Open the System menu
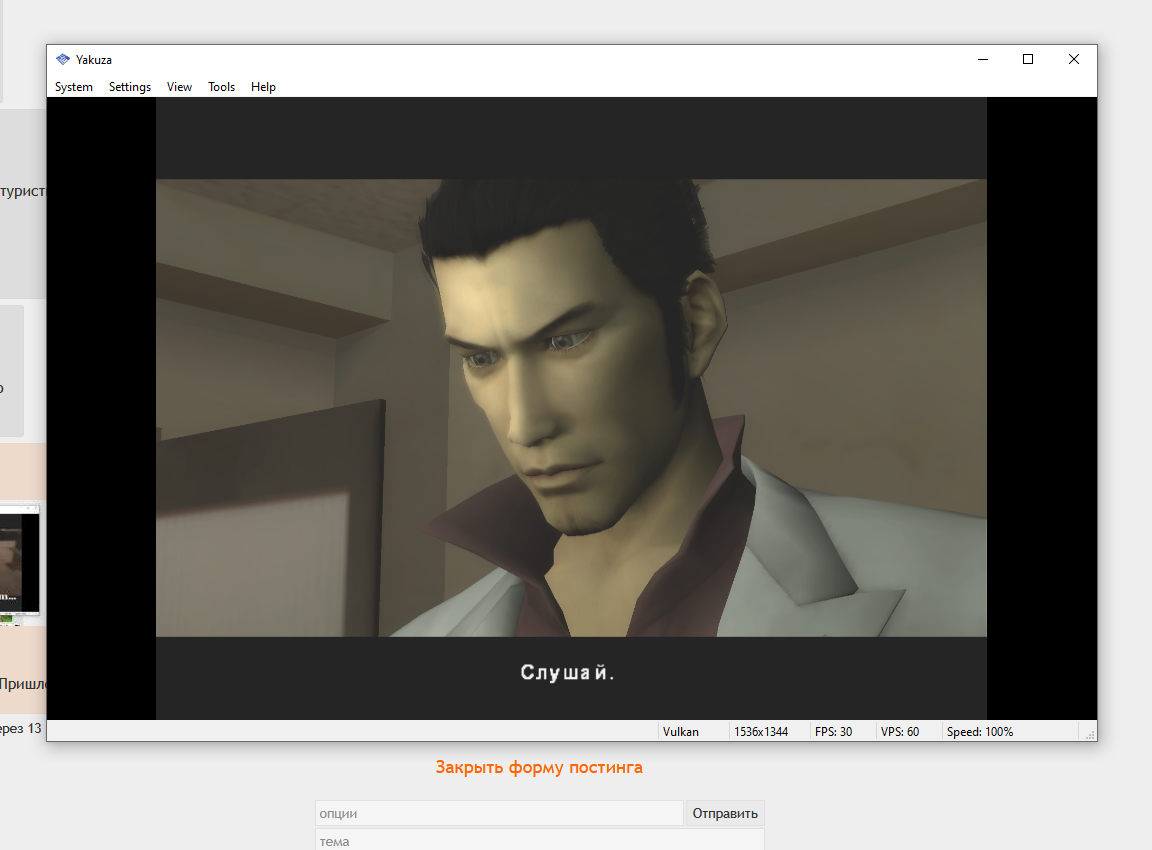Viewport: 1152px width, 850px height. [x=73, y=87]
